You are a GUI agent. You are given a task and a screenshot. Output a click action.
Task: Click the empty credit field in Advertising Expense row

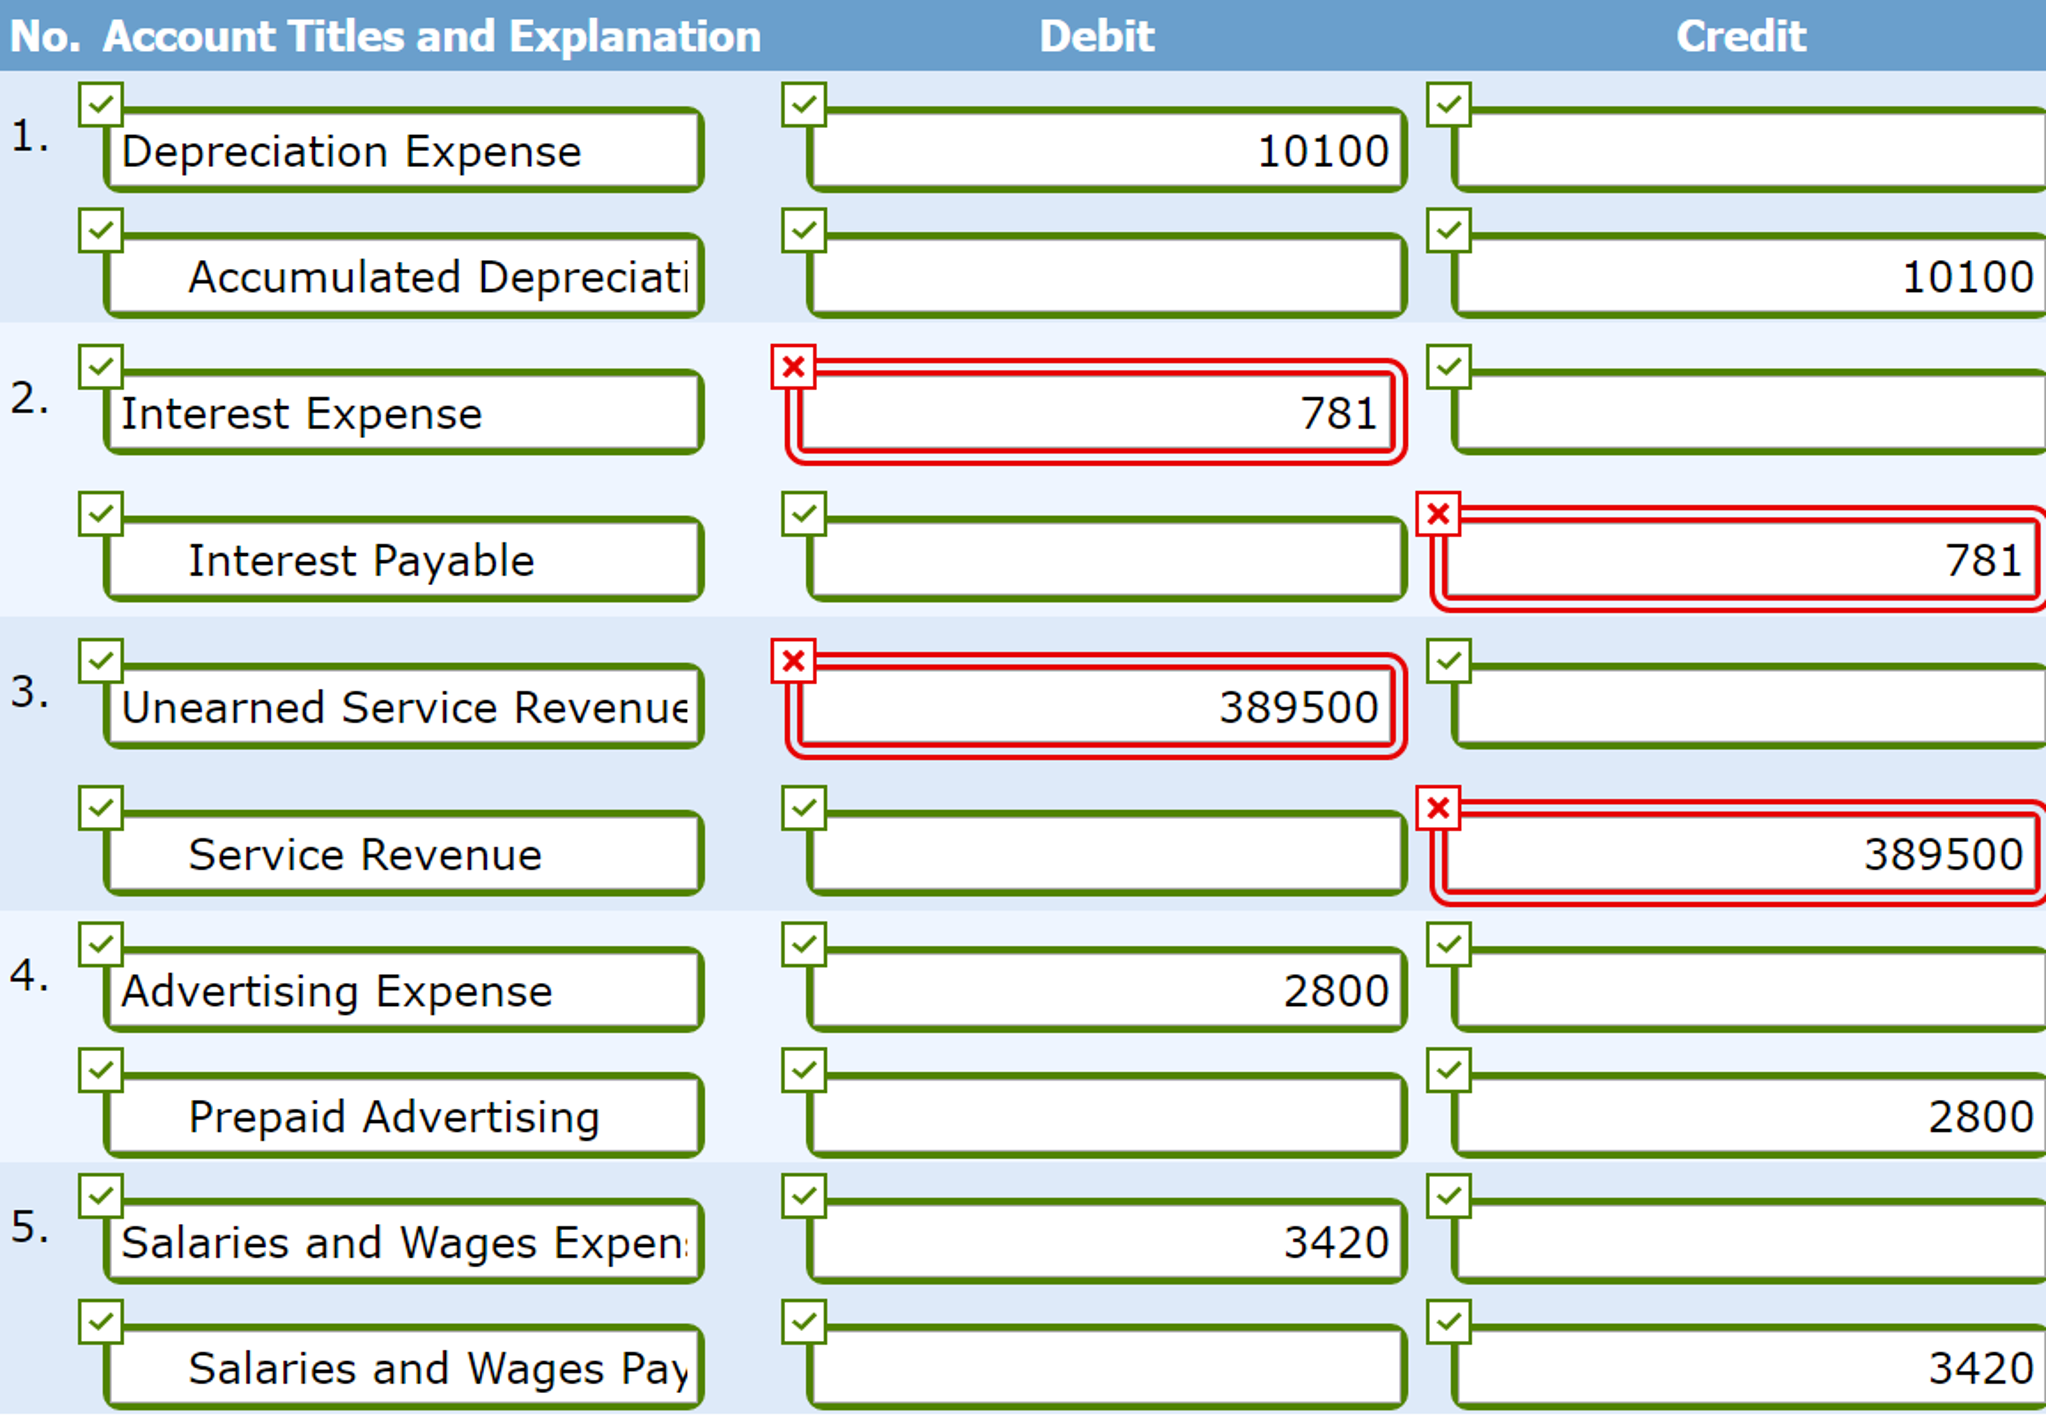[1750, 991]
